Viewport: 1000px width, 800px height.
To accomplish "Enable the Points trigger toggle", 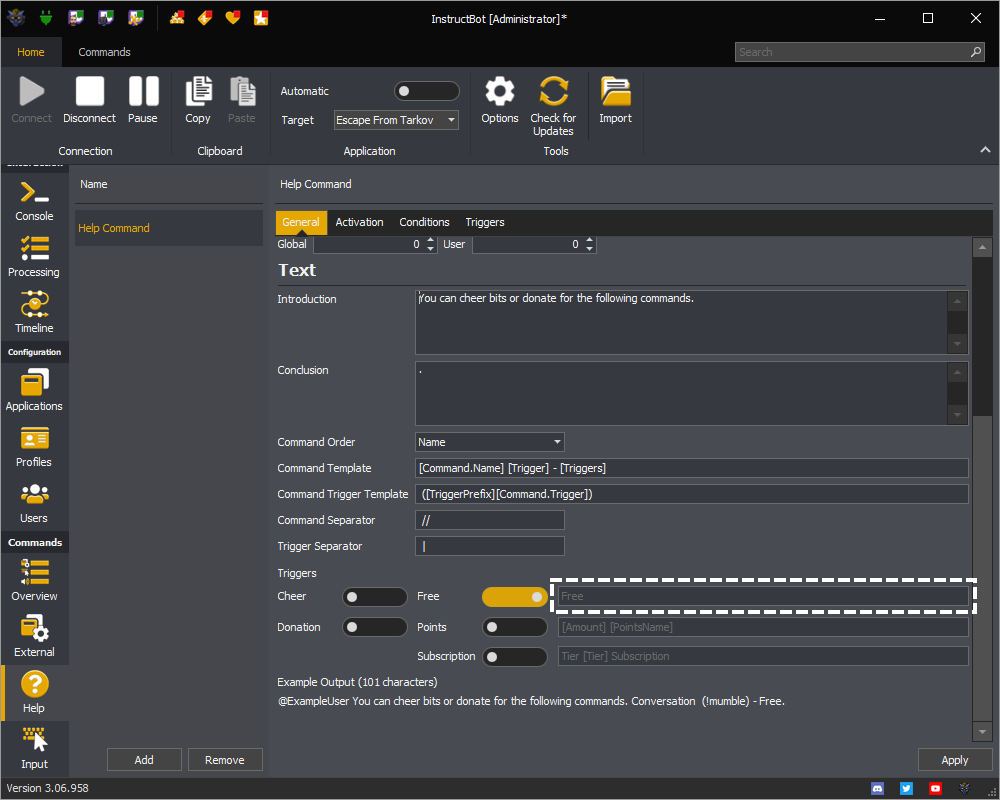I will pyautogui.click(x=514, y=627).
